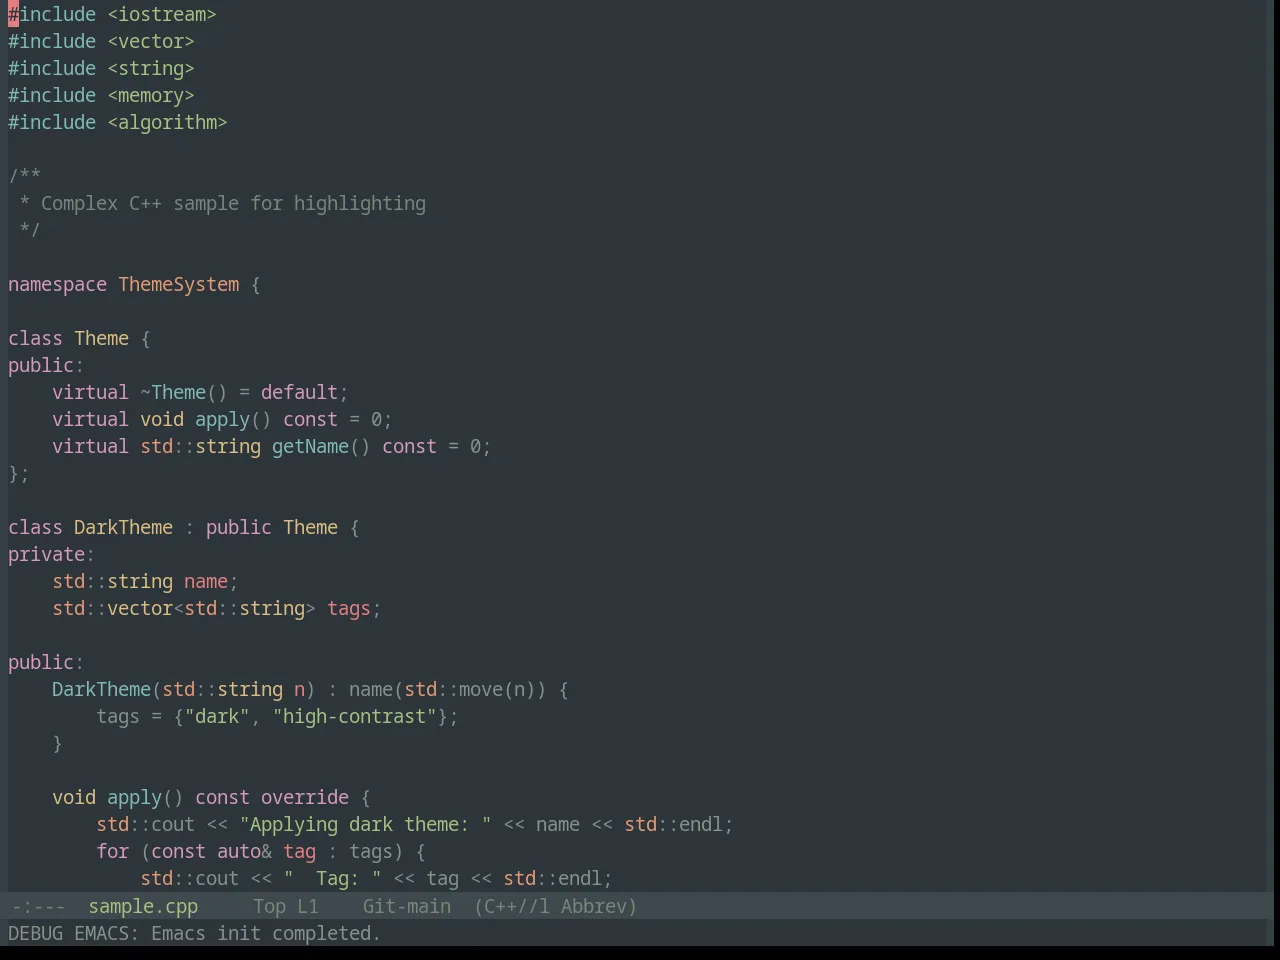1280x960 pixels.
Task: Click the buffer status dashes in mode line
Action: pyautogui.click(x=38, y=907)
